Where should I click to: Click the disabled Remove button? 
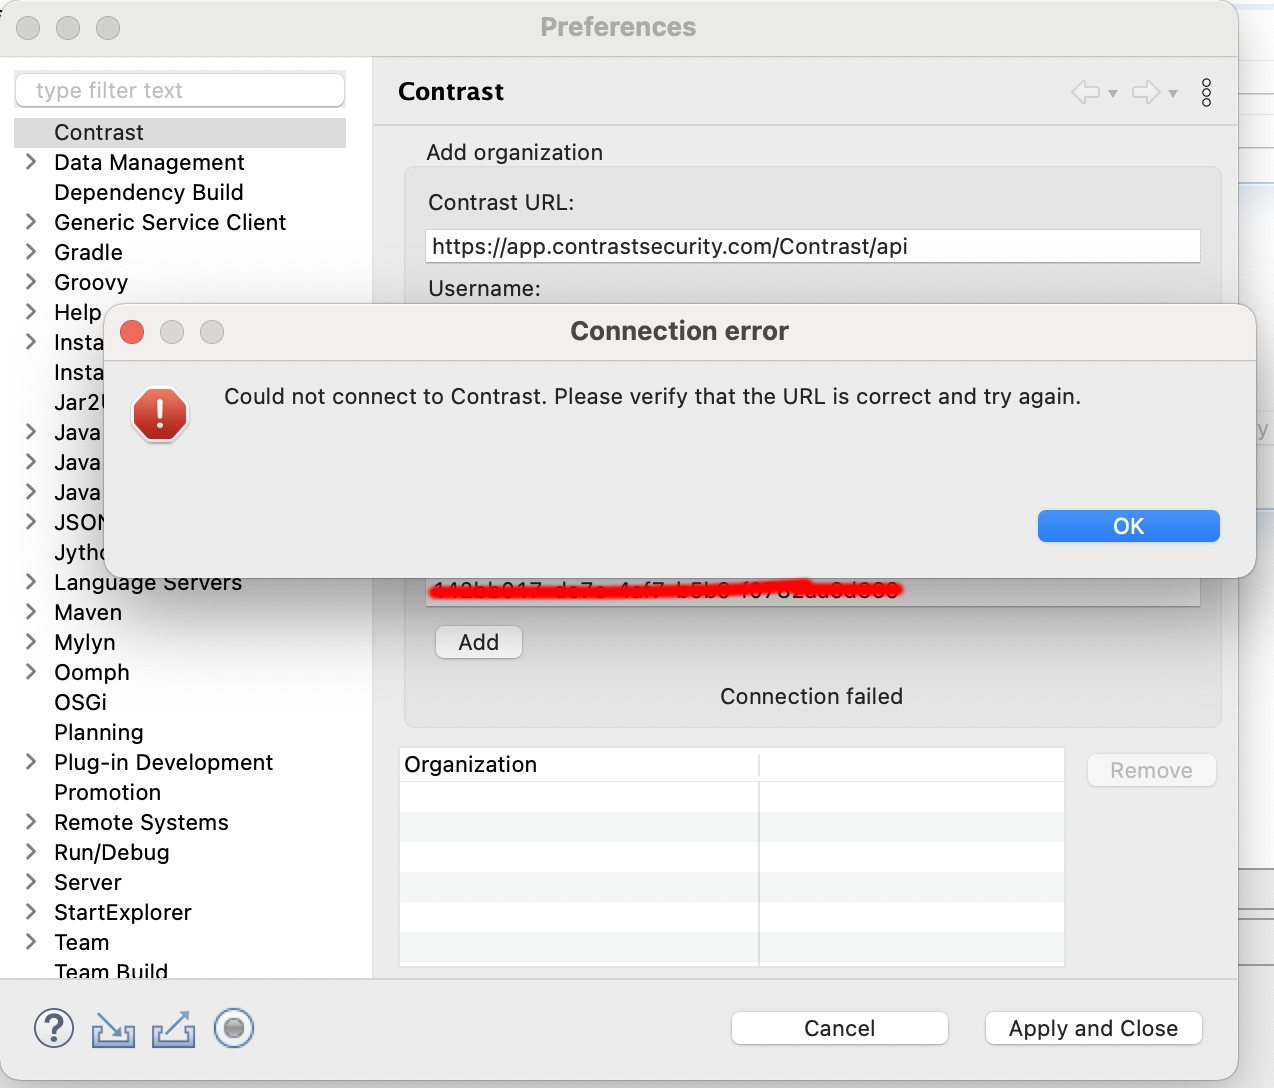(1151, 770)
